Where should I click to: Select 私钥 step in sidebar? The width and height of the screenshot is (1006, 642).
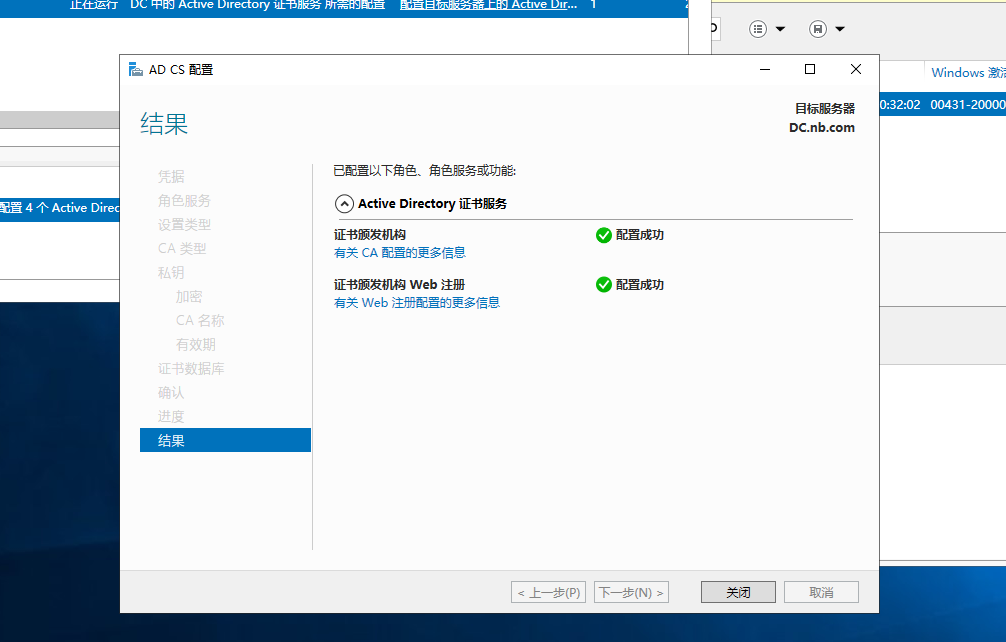coord(171,273)
